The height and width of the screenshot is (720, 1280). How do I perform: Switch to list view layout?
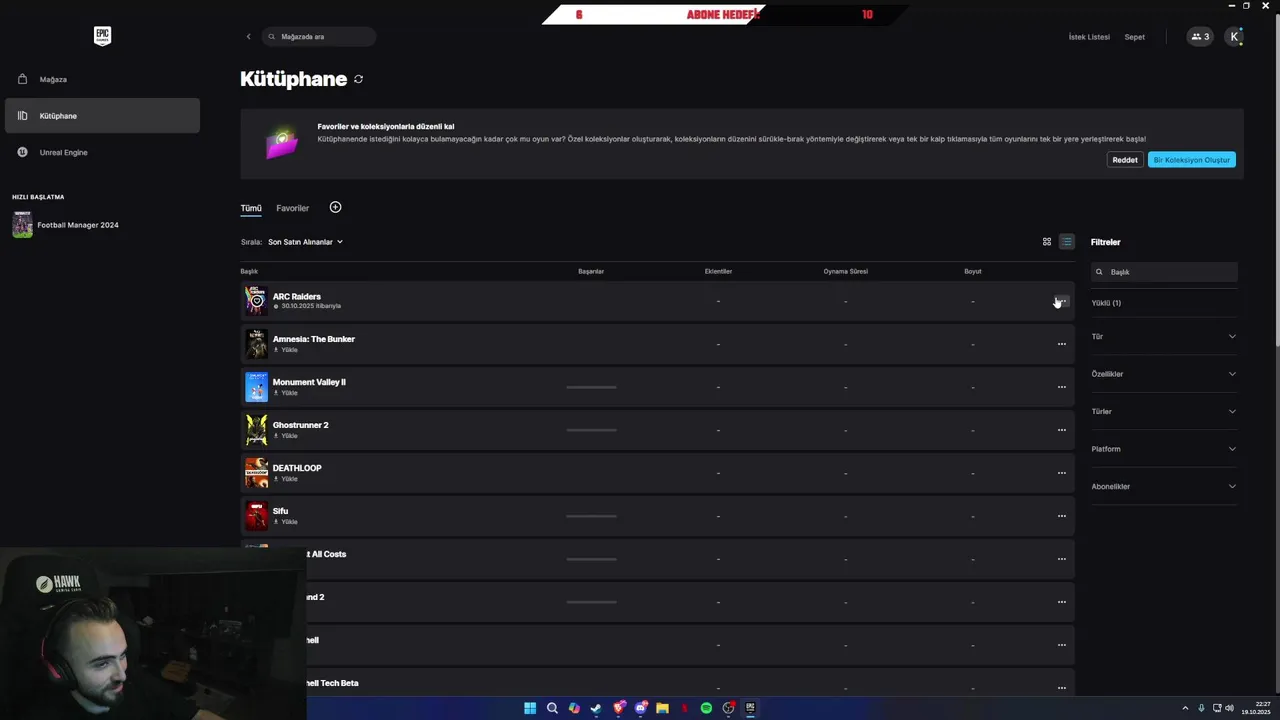[1067, 242]
